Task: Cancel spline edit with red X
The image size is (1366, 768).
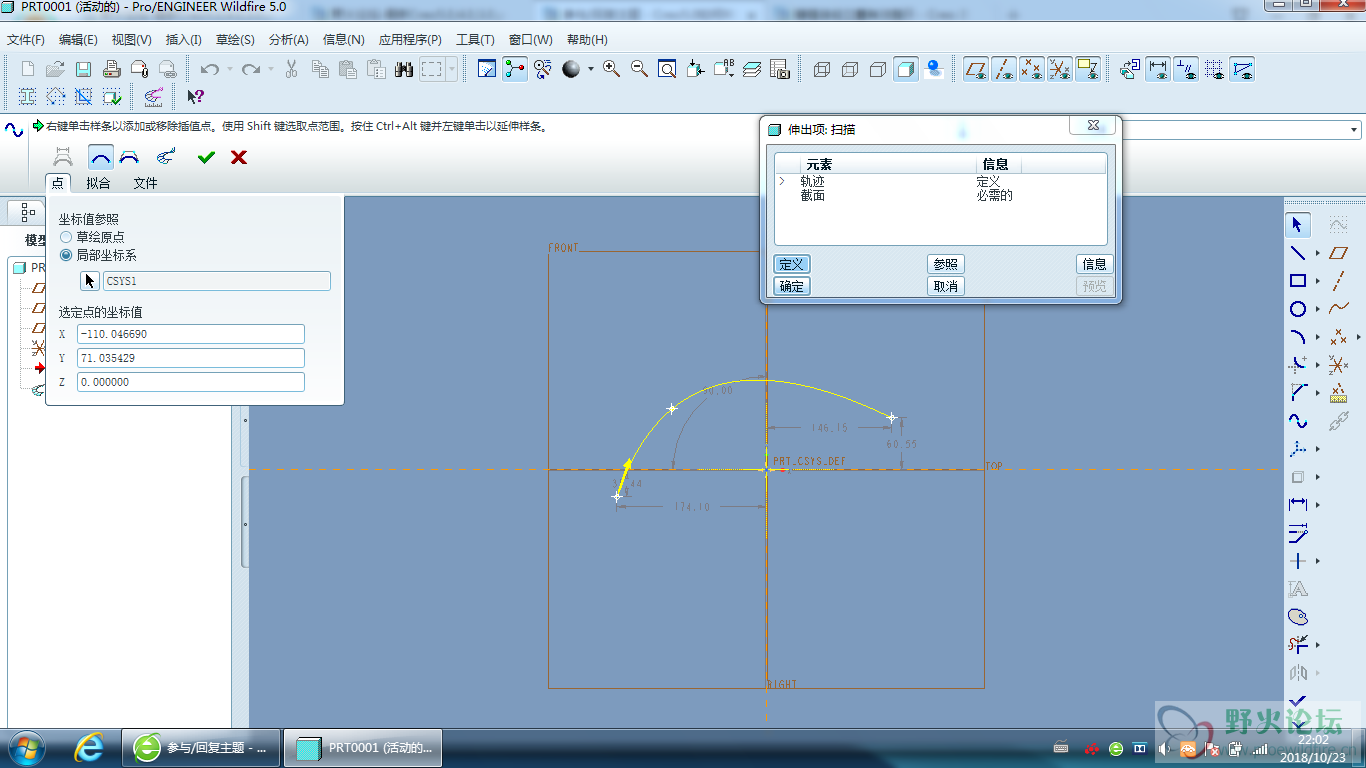Action: pos(239,157)
